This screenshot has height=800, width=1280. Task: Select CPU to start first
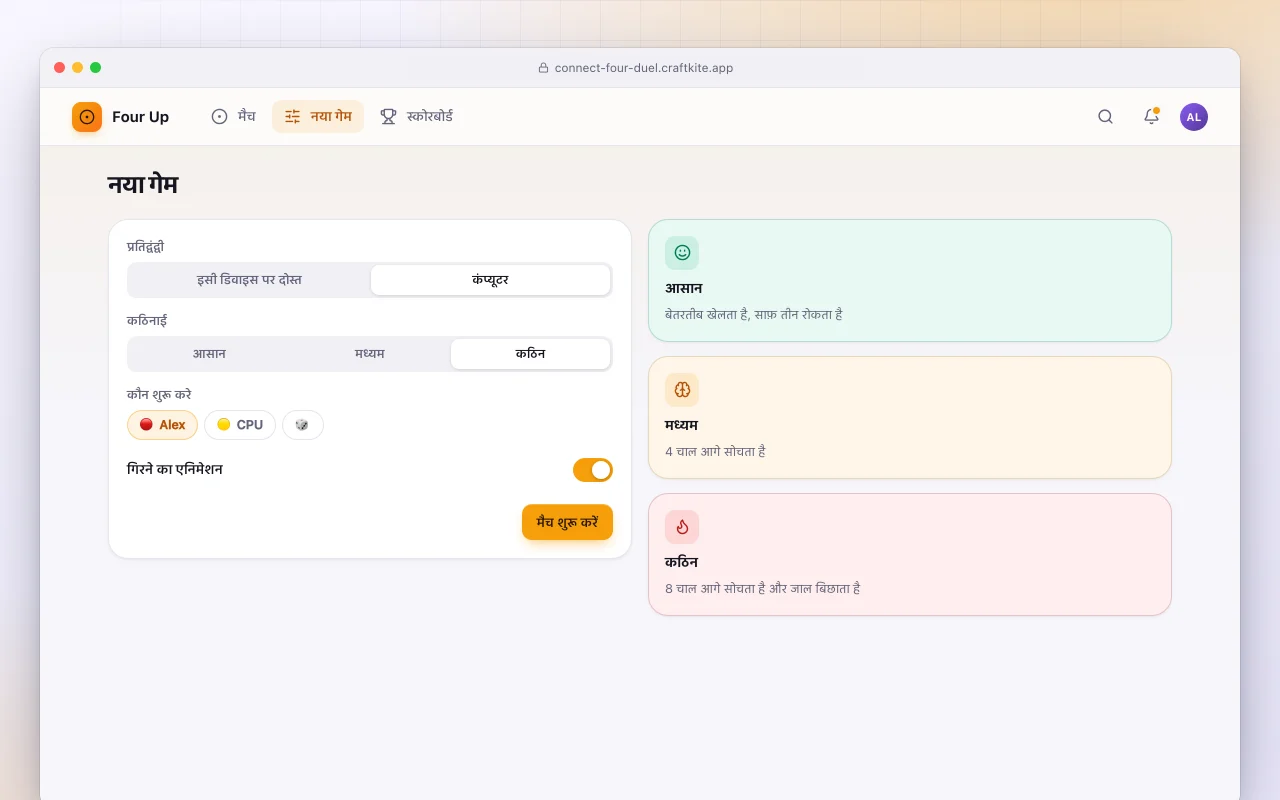pos(240,425)
